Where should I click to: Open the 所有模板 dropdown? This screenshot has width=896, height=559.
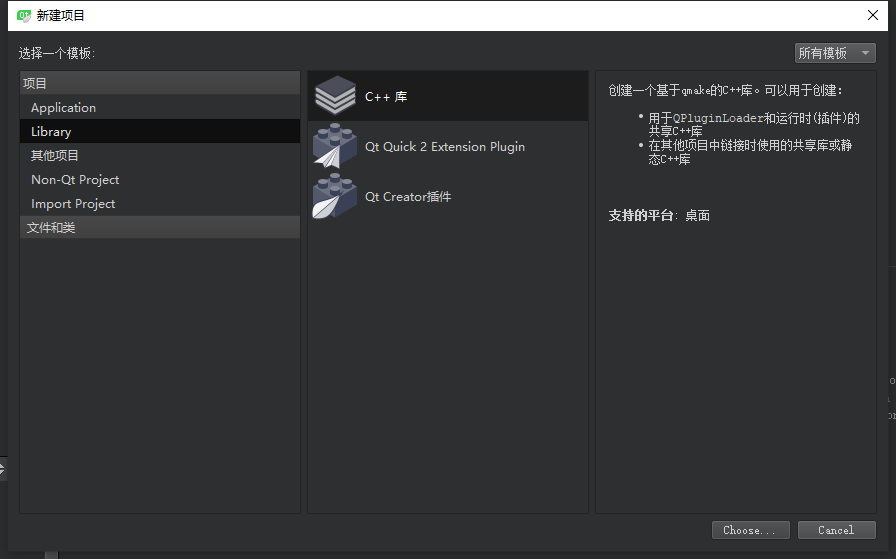coord(835,53)
